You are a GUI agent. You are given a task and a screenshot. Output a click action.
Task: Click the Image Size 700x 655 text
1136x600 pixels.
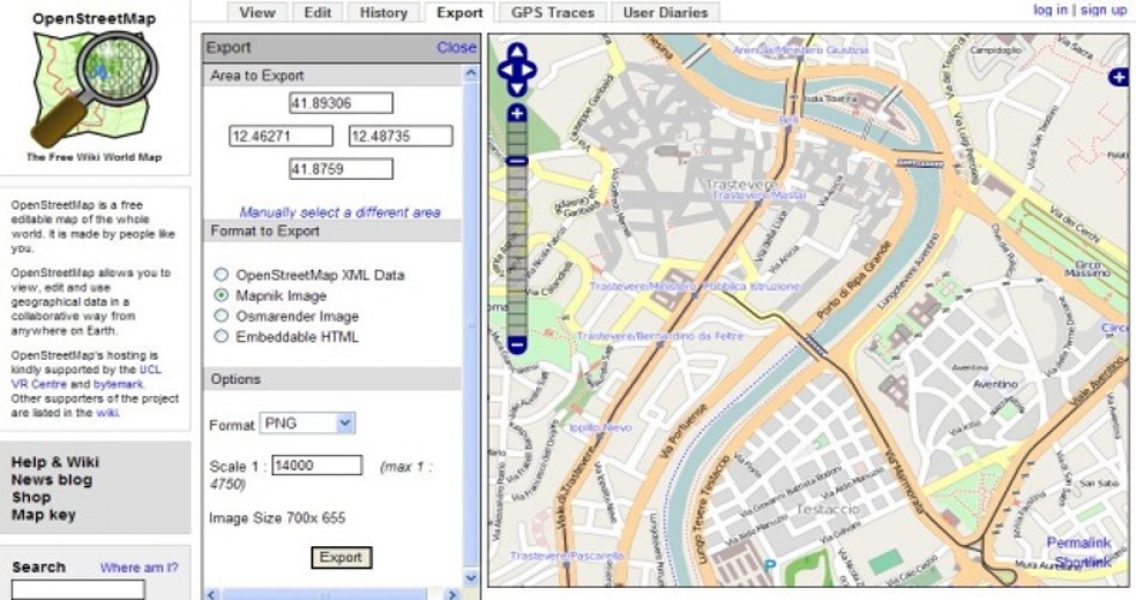(277, 518)
